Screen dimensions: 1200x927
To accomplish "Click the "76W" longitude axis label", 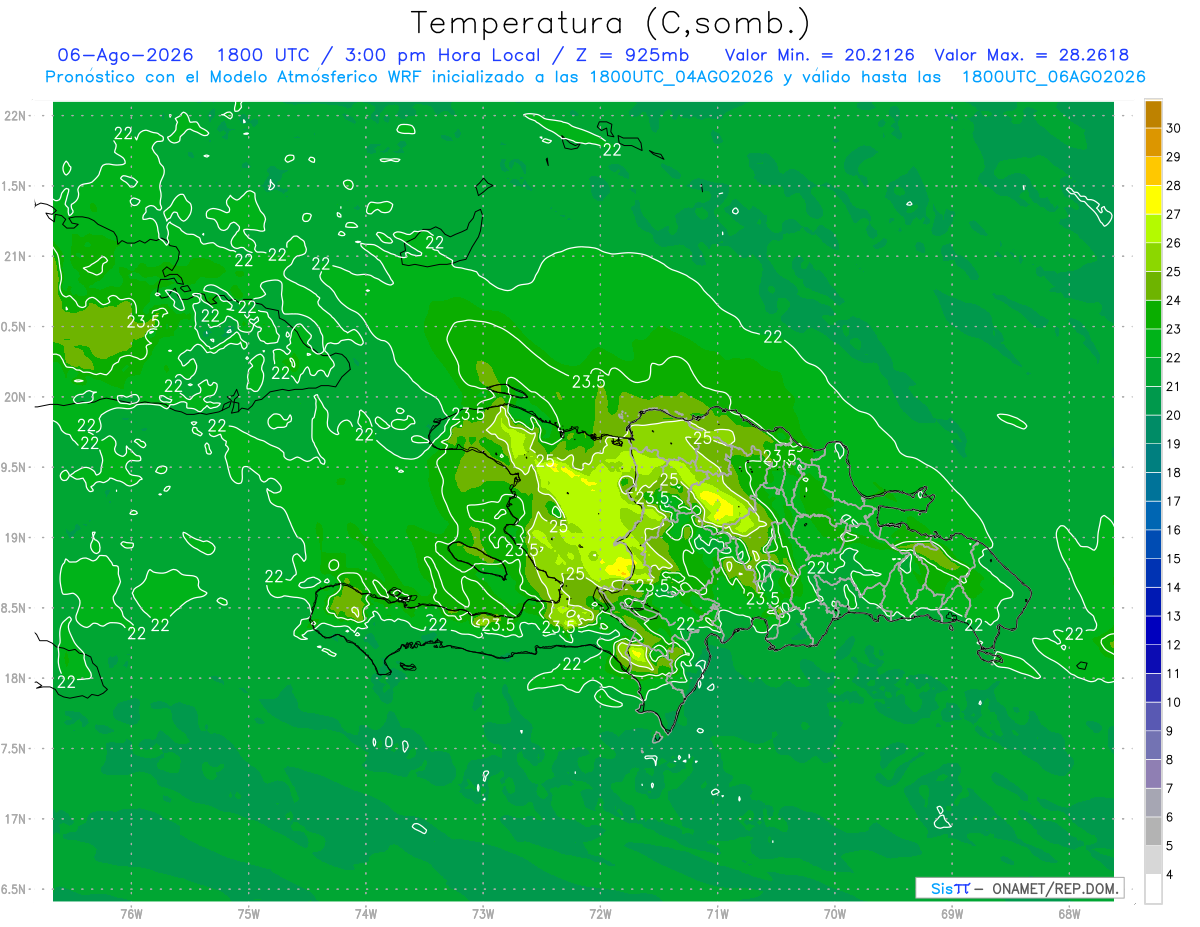I will point(131,913).
